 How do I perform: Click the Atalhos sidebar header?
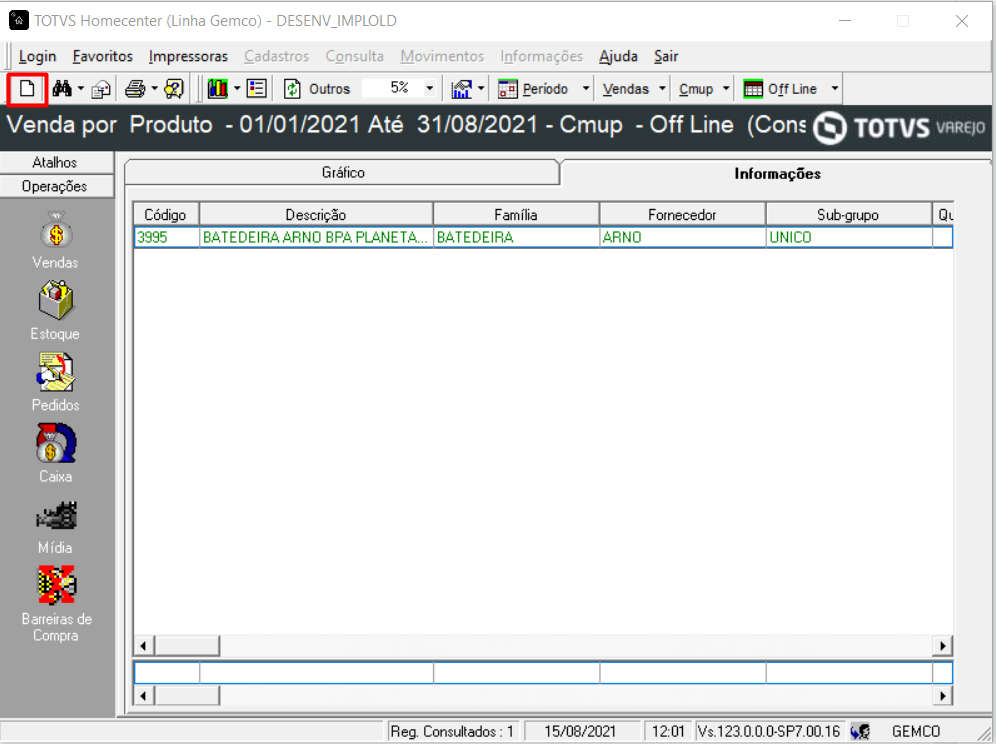click(57, 162)
